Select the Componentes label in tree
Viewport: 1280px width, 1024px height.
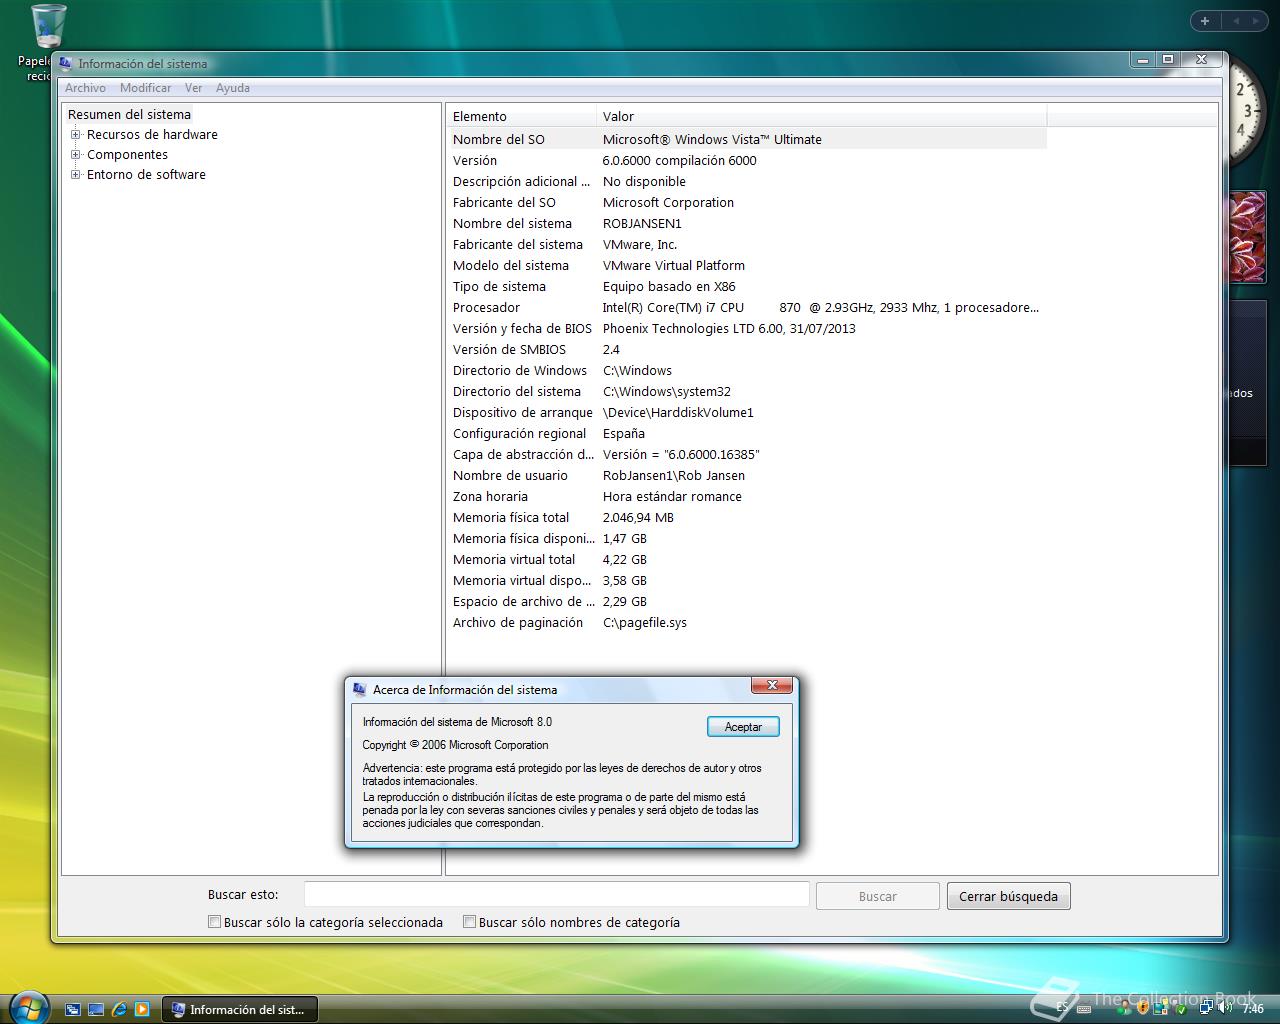(x=127, y=154)
